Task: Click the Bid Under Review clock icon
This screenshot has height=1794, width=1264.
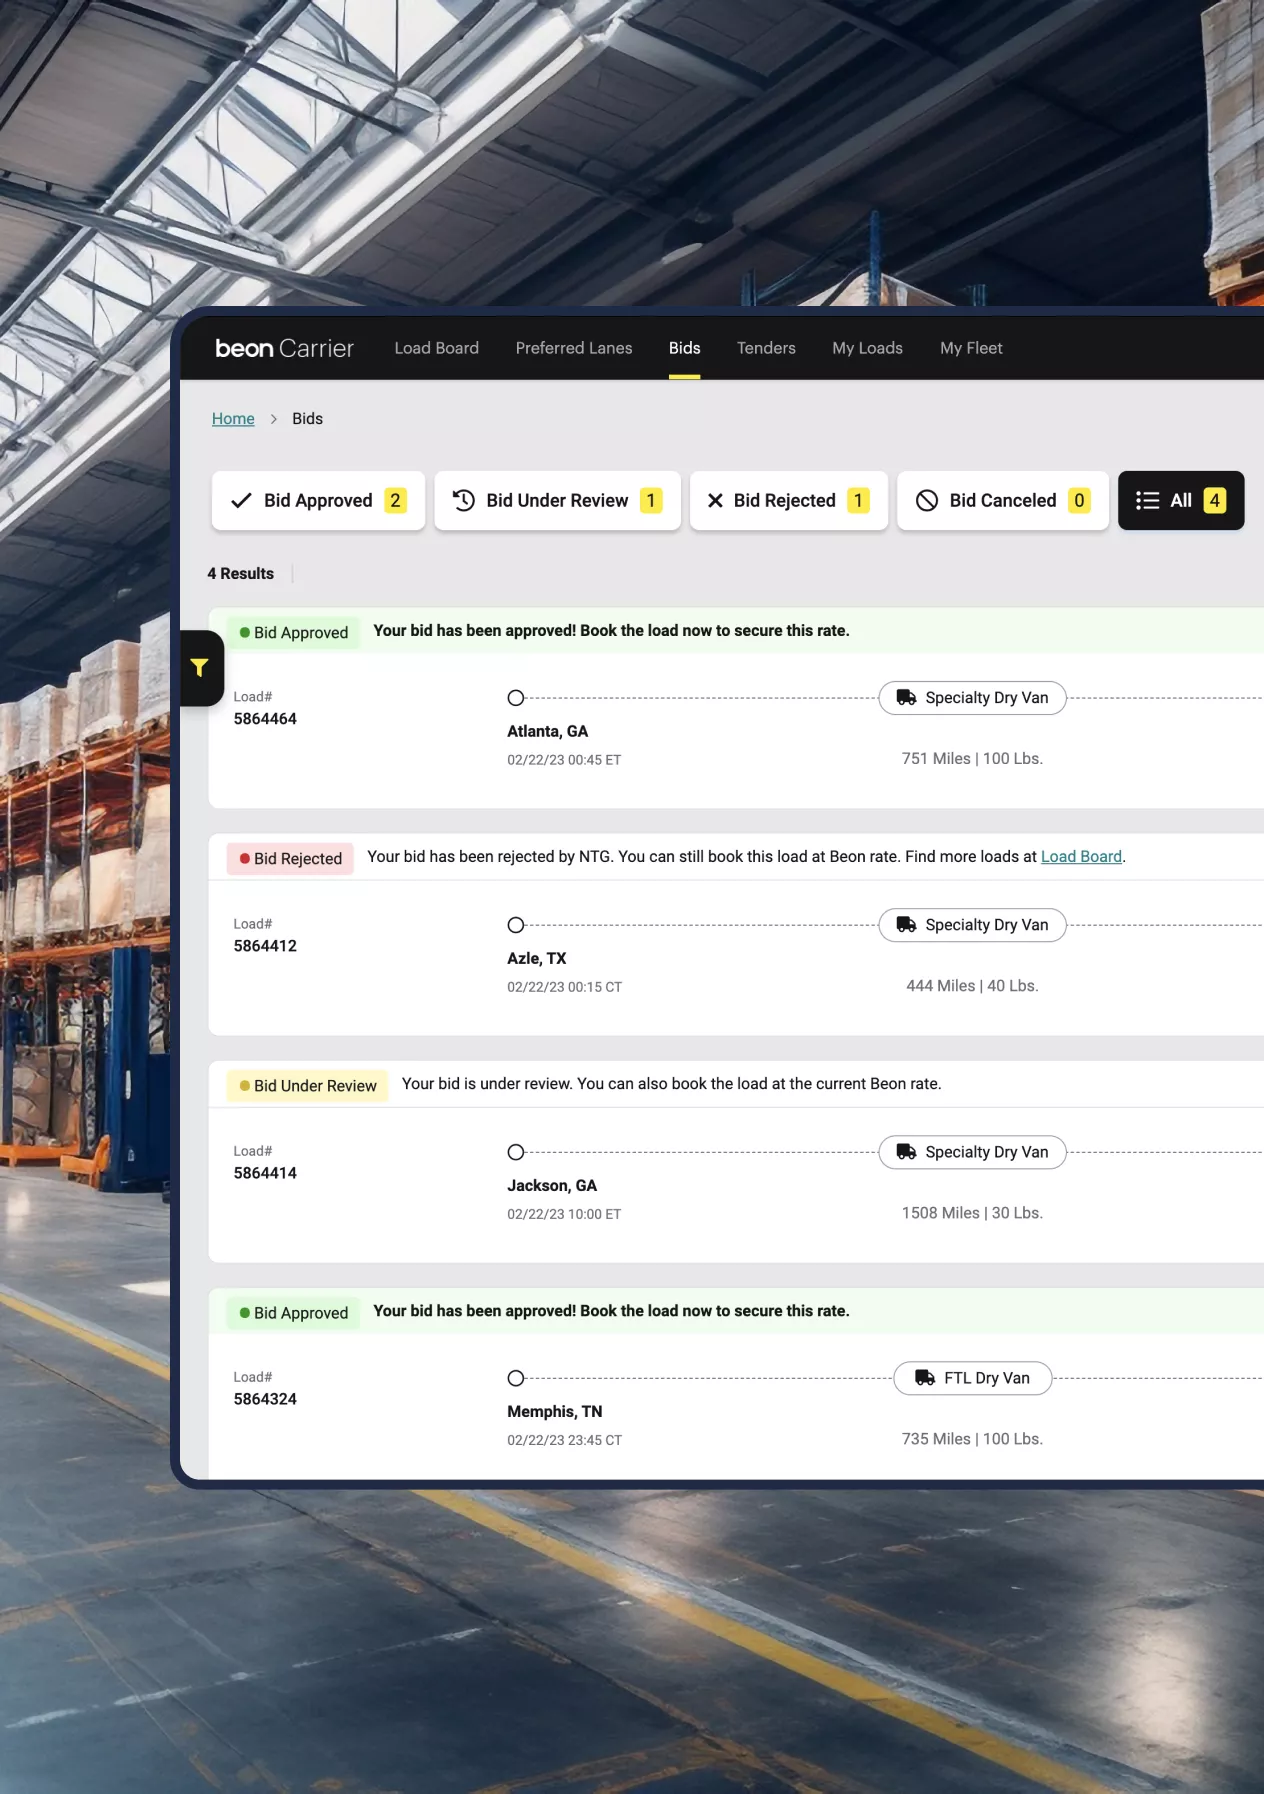Action: [x=463, y=501]
